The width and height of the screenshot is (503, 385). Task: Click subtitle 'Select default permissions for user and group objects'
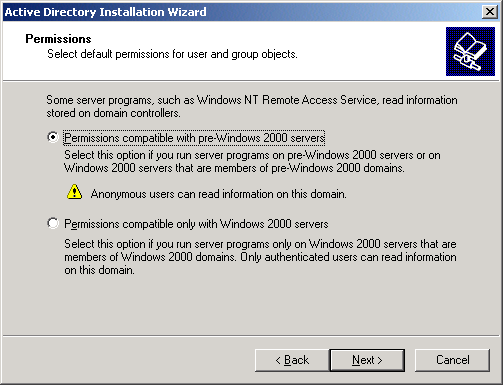[x=172, y=54]
